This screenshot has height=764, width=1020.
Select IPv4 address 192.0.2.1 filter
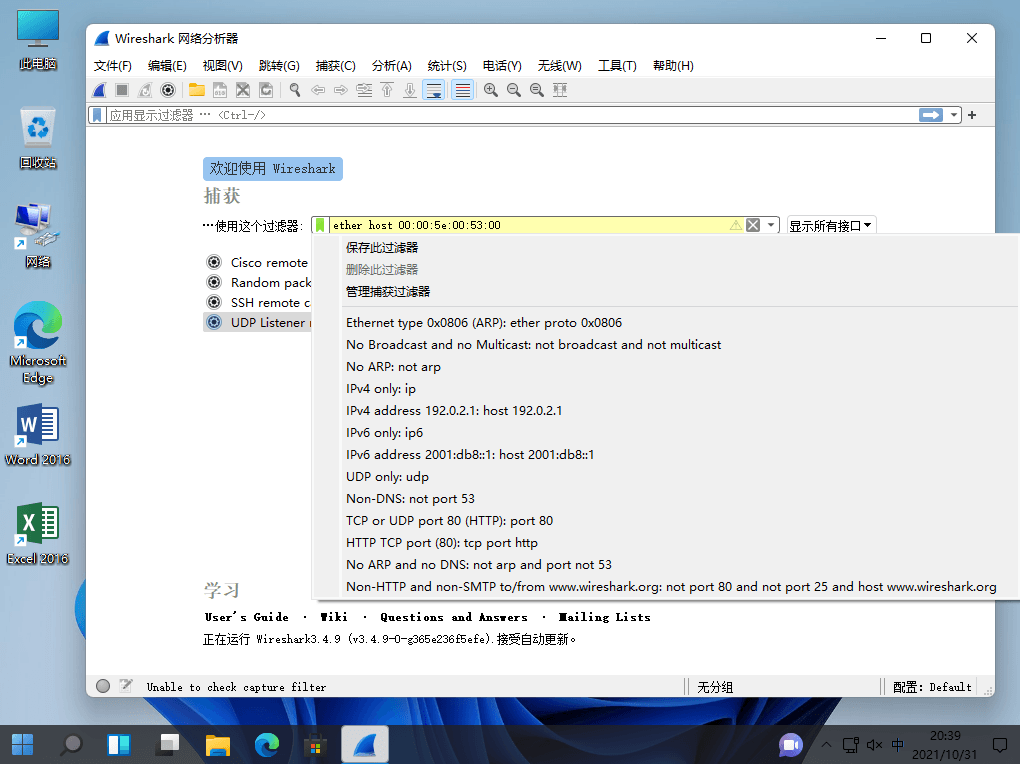[x=665, y=411]
